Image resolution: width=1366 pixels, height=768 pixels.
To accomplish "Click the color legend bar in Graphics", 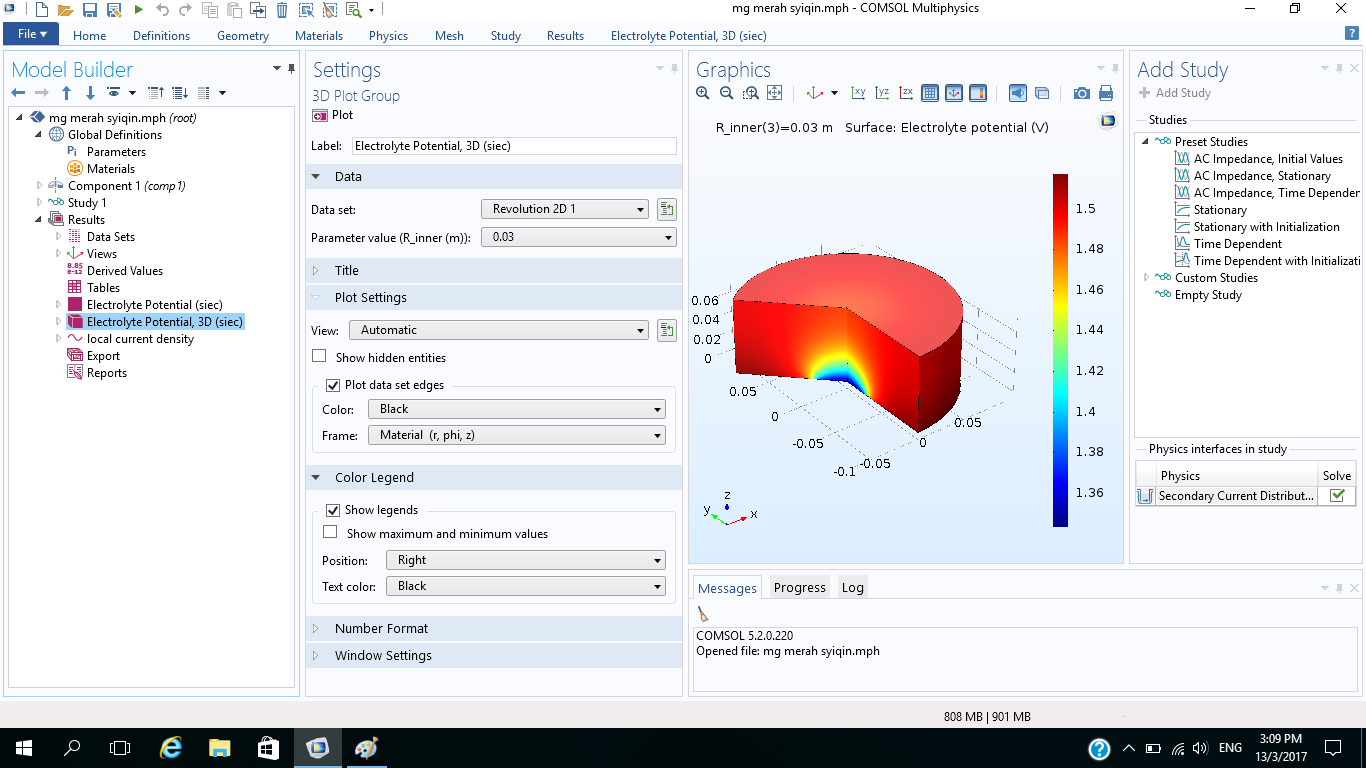I will pos(1060,350).
